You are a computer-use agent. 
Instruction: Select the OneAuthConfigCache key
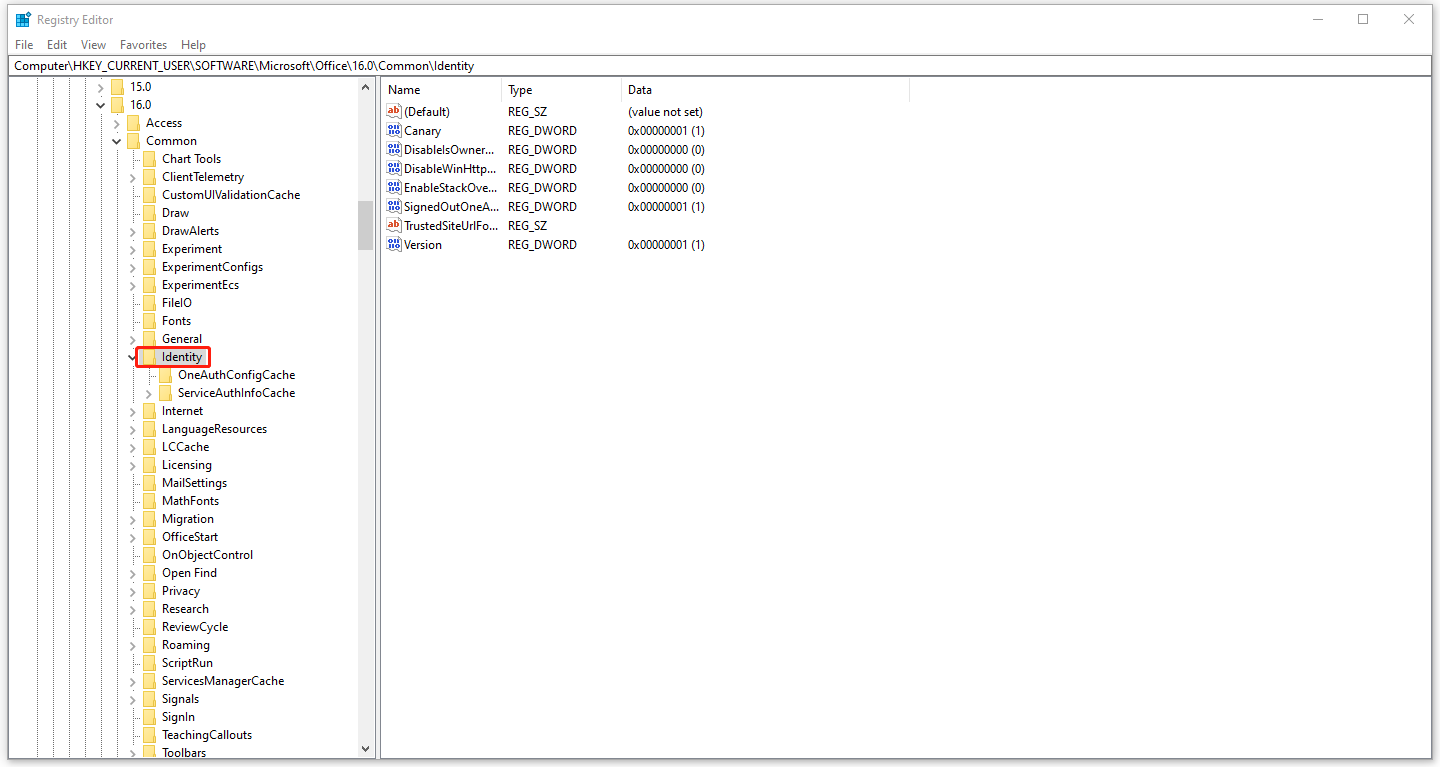(x=236, y=375)
